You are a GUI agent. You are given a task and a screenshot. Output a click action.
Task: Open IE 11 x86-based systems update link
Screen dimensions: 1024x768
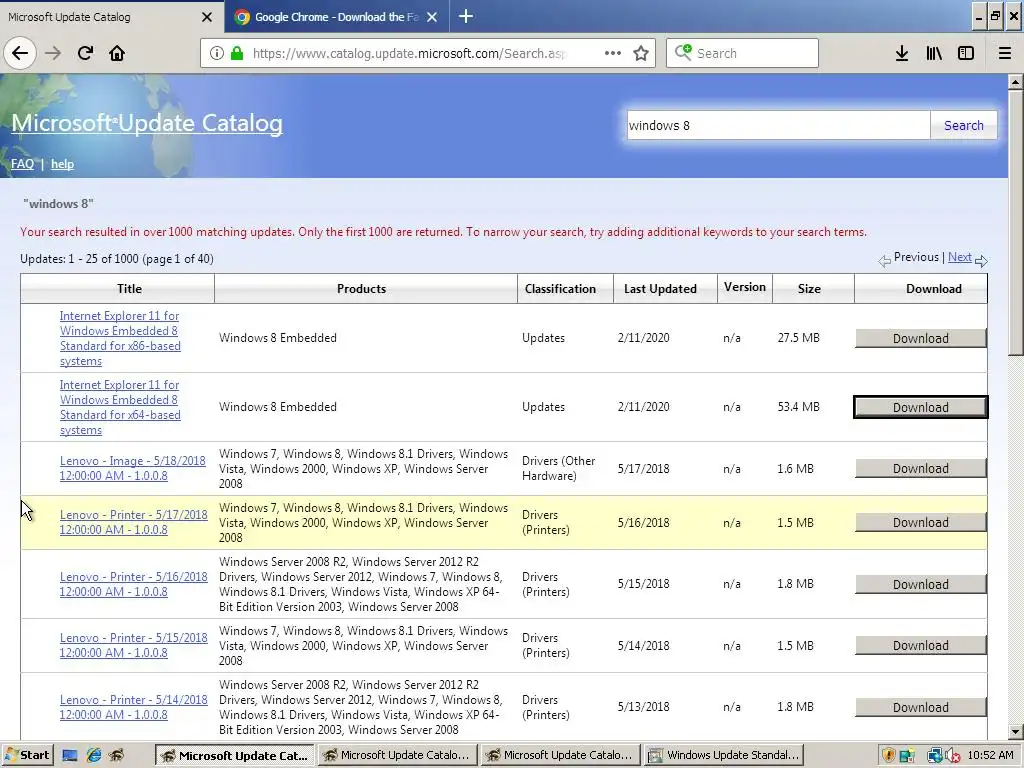[x=120, y=338]
